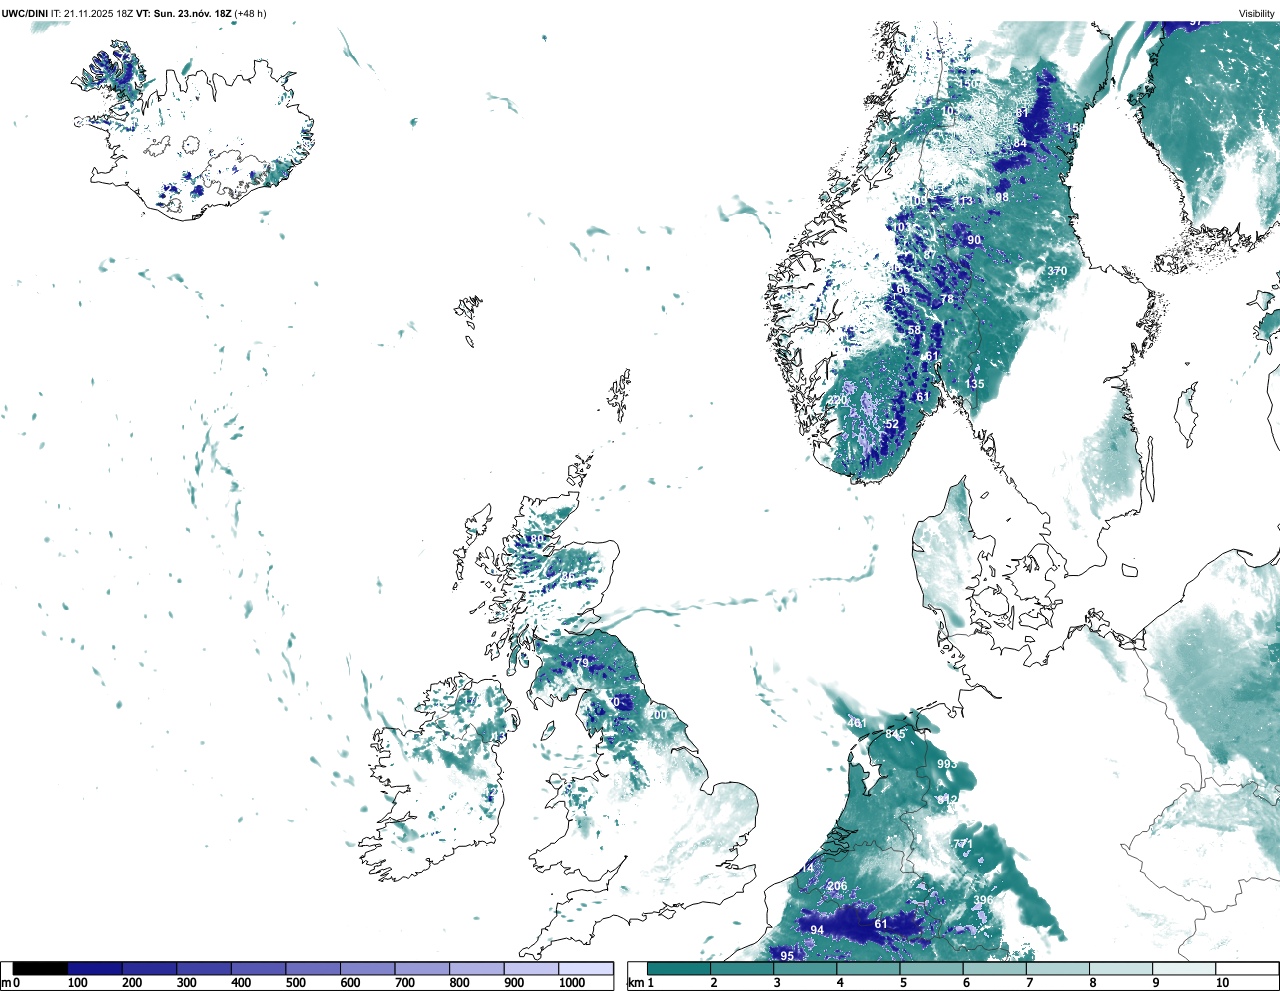The image size is (1280, 991).
Task: Click the '52' value in southern Norway
Action: point(892,424)
